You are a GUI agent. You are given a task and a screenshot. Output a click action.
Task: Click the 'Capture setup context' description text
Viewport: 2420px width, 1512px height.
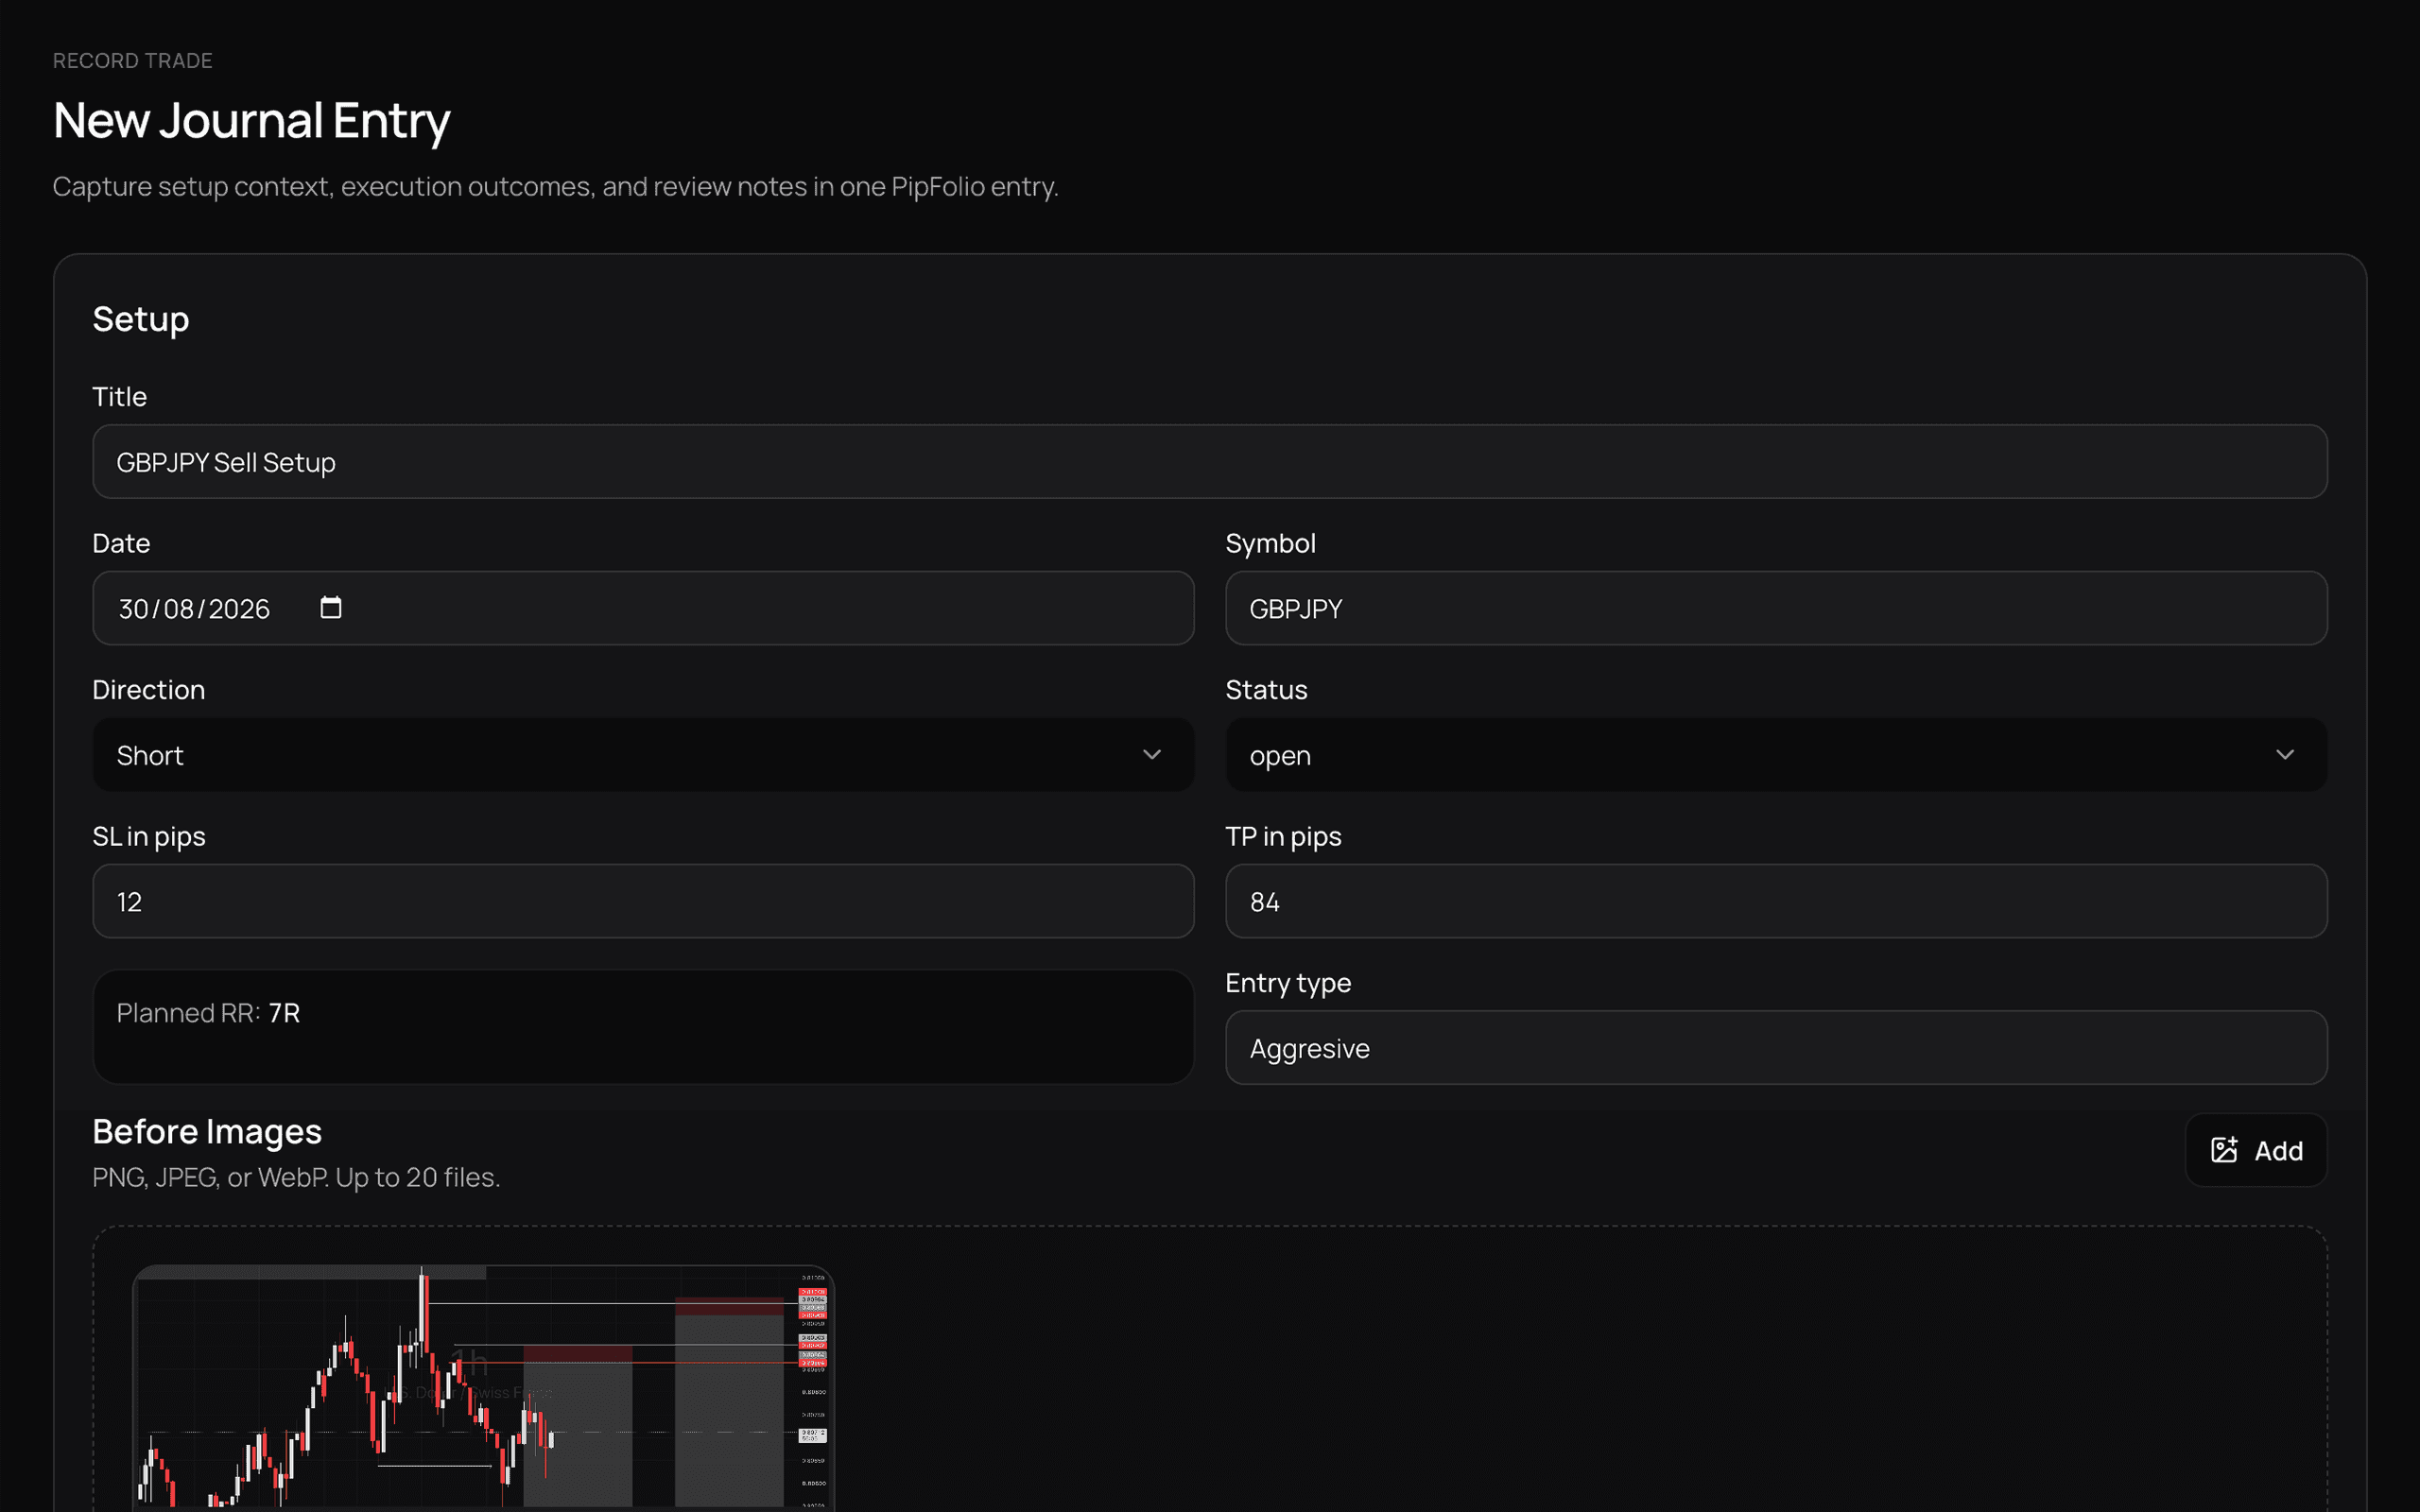555,187
